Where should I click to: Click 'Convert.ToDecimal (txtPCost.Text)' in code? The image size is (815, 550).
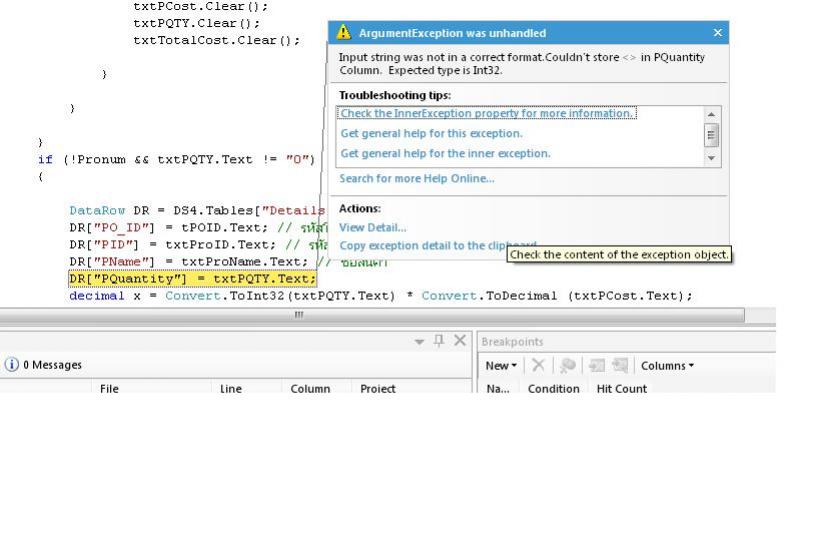coord(557,296)
